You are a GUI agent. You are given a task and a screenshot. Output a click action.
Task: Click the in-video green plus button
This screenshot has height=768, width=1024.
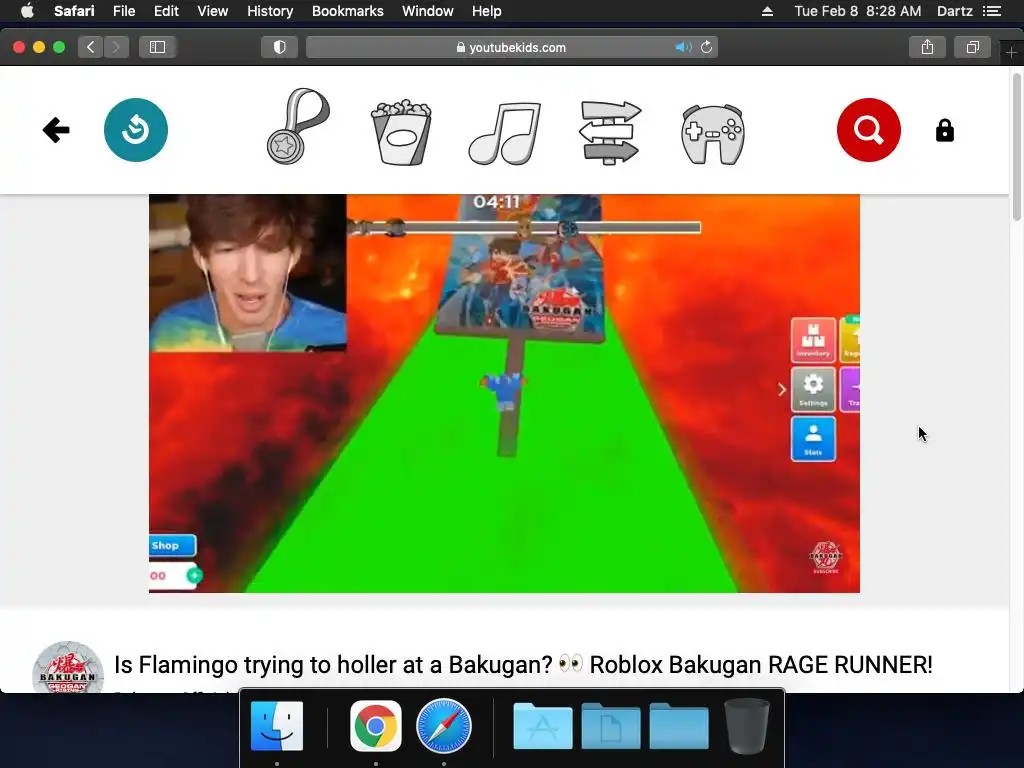pyautogui.click(x=194, y=575)
